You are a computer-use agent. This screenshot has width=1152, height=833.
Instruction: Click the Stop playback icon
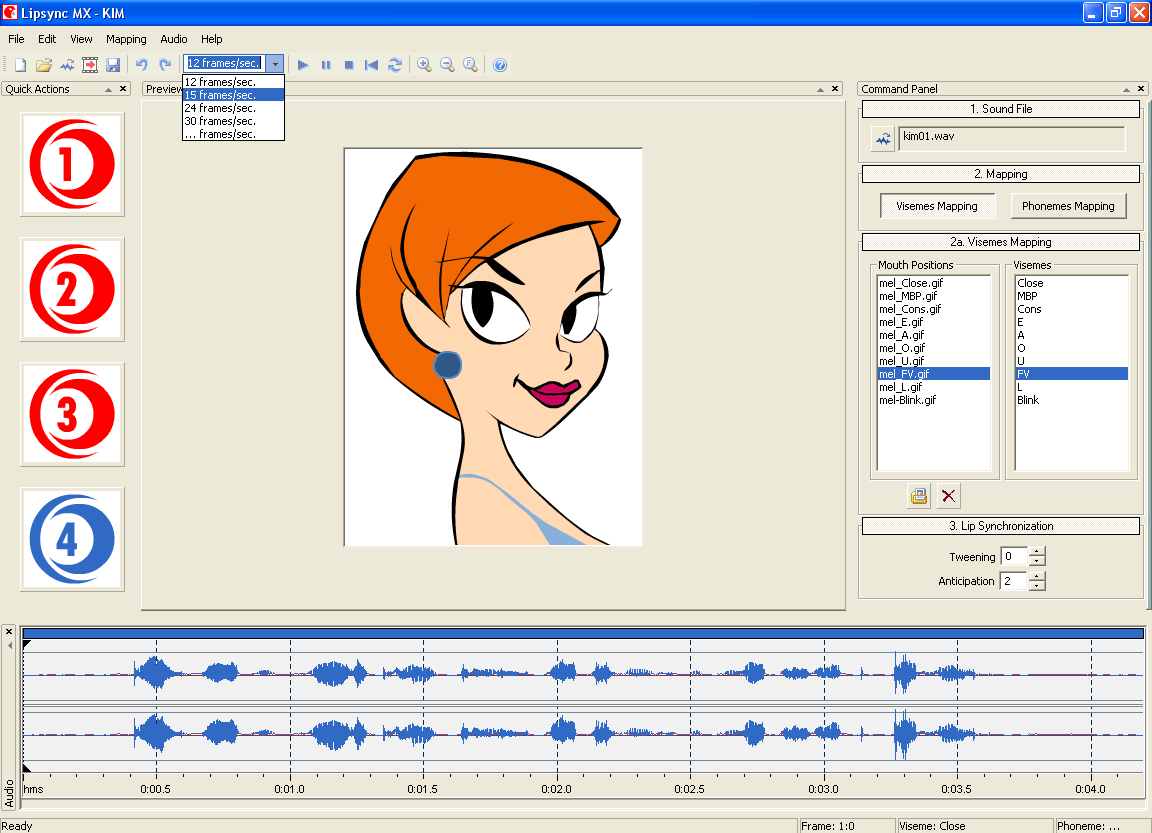click(x=348, y=64)
